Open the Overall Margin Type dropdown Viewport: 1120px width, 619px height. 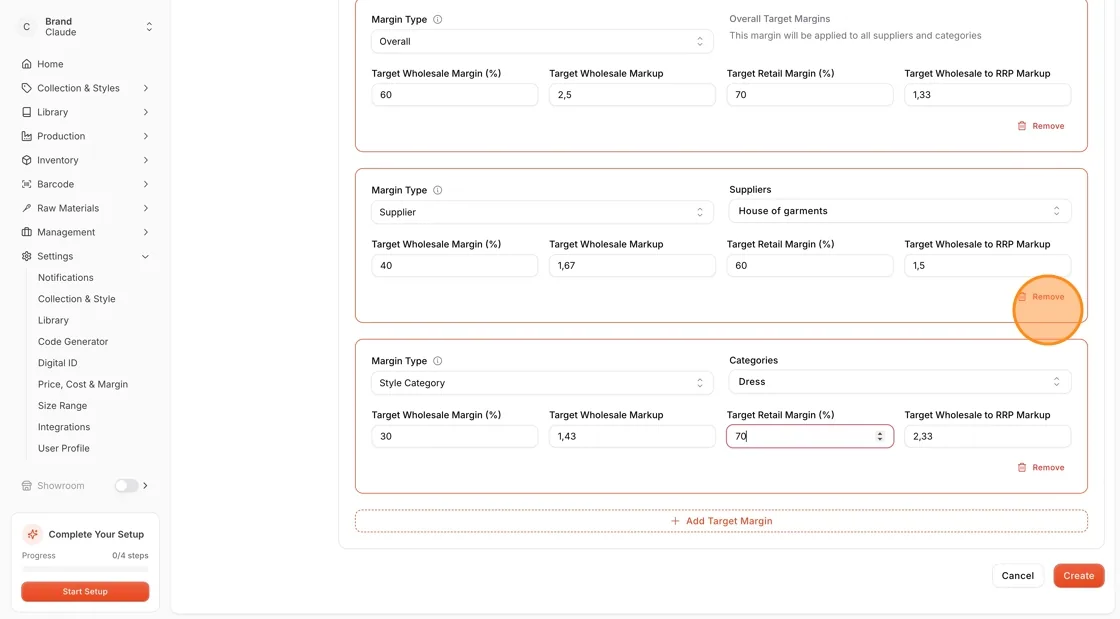pos(542,41)
